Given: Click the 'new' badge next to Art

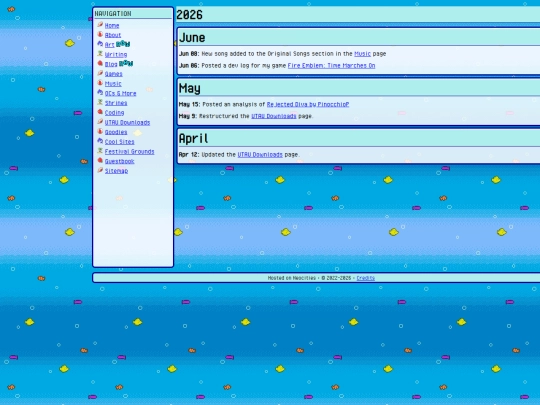Looking at the screenshot, I should click(123, 44).
